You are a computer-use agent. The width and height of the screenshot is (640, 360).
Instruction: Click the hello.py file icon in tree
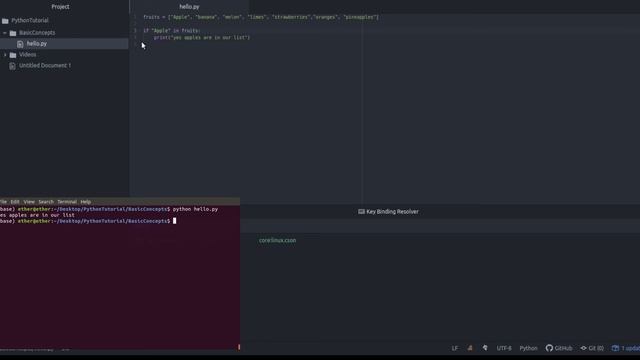(20, 44)
